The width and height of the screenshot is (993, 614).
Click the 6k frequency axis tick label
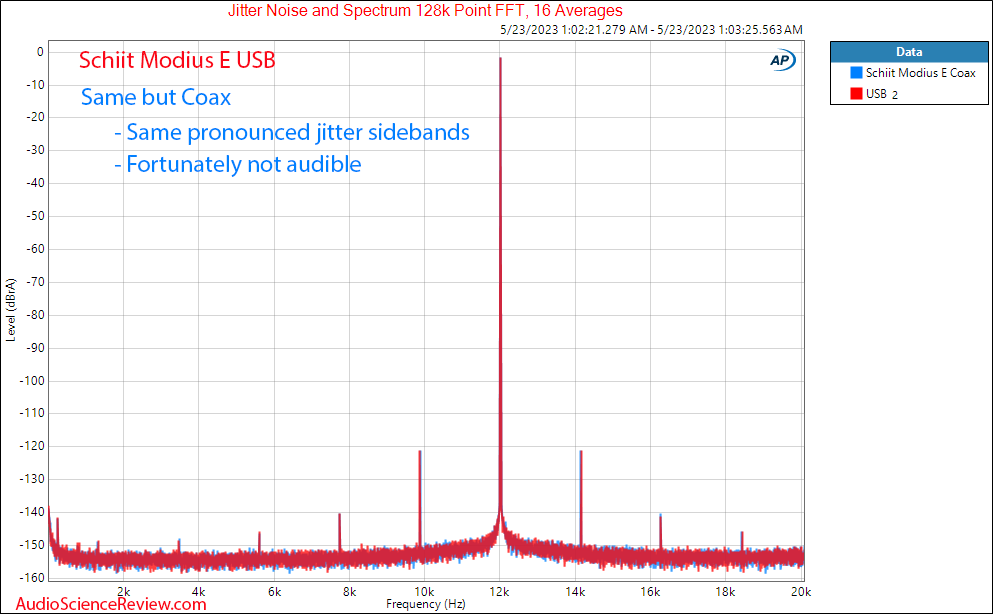pyautogui.click(x=274, y=592)
